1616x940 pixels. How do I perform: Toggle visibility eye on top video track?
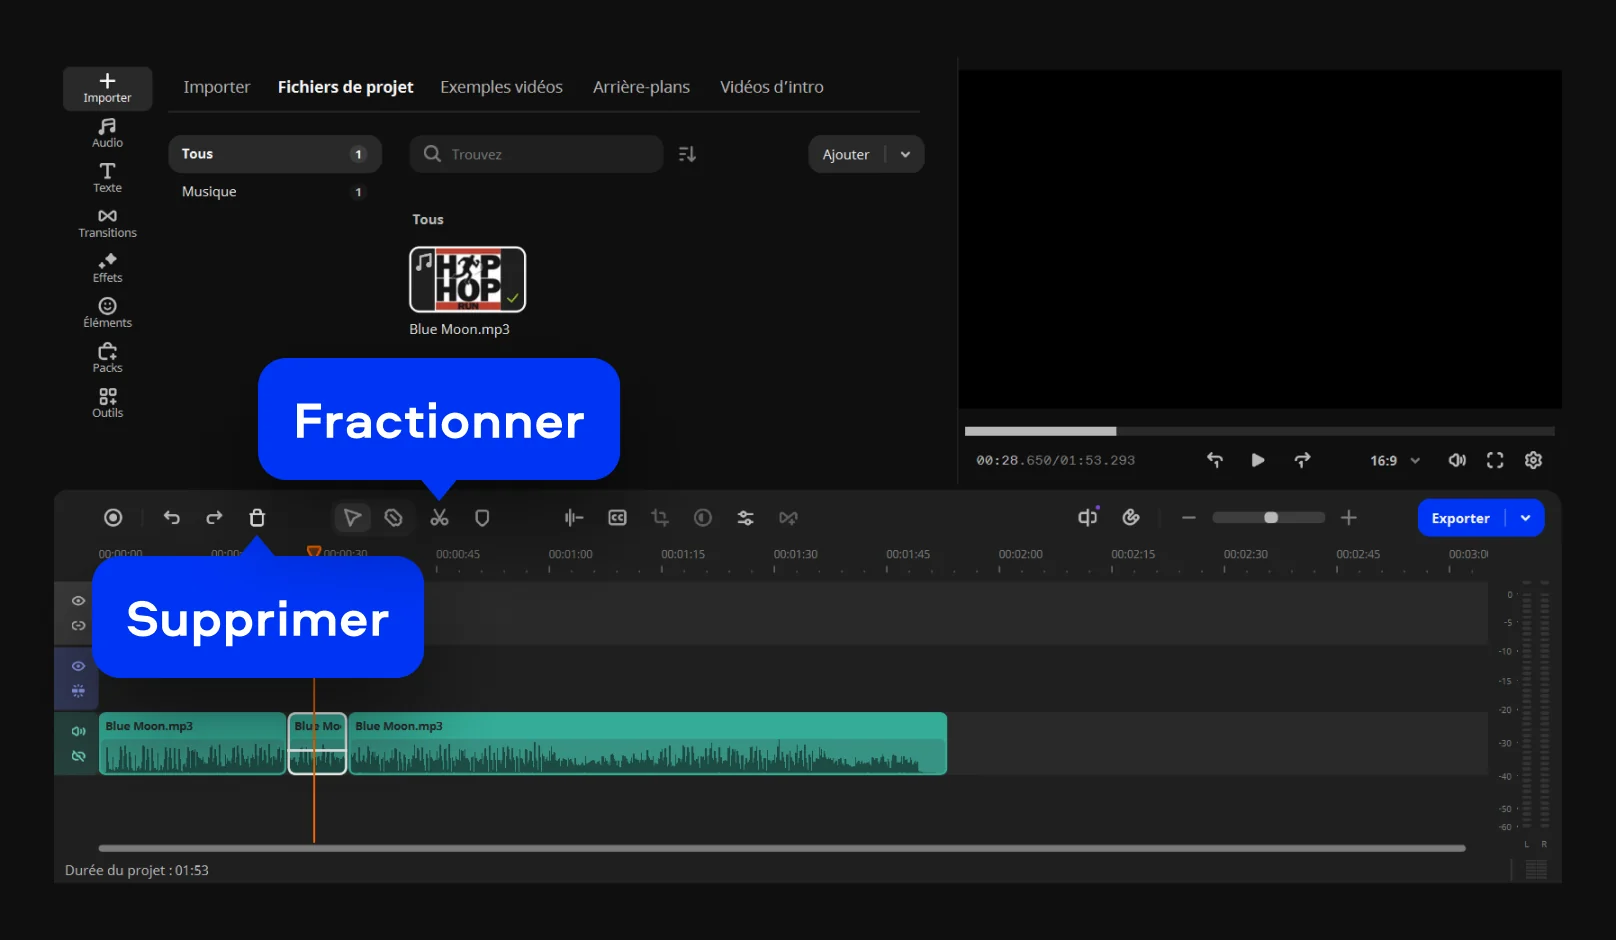coord(78,601)
